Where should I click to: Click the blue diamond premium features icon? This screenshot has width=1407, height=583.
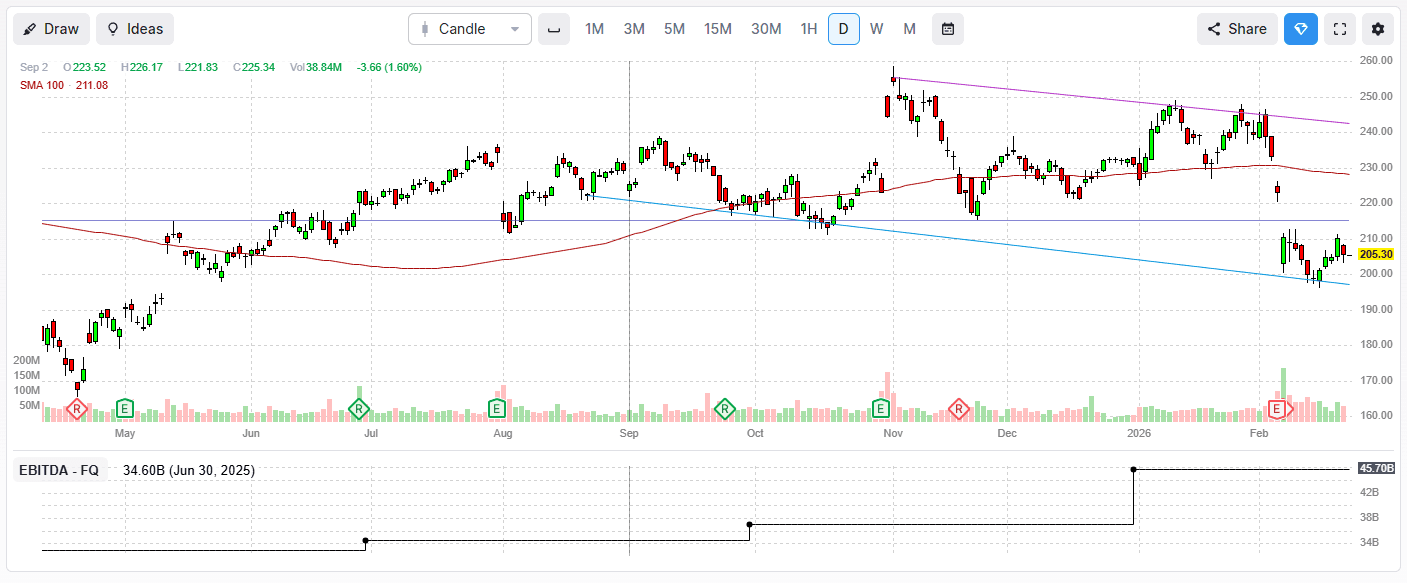[x=1301, y=29]
